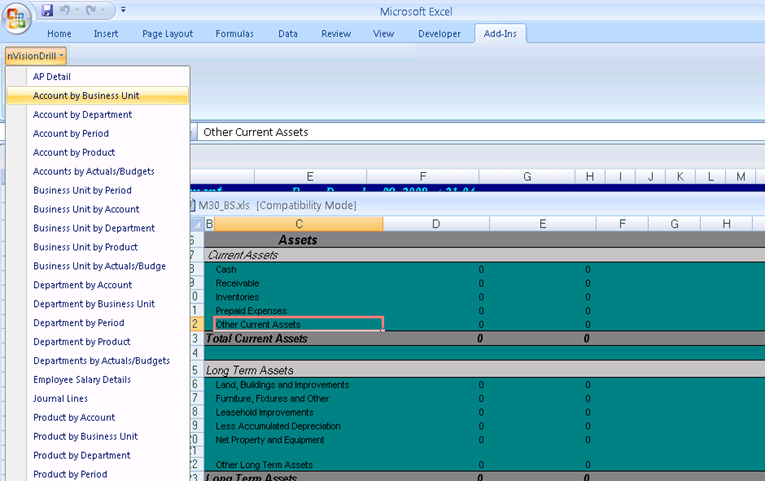Viewport: 765px width, 481px height.
Task: Click the M30_BS.xls workbook icon
Action: (x=193, y=205)
